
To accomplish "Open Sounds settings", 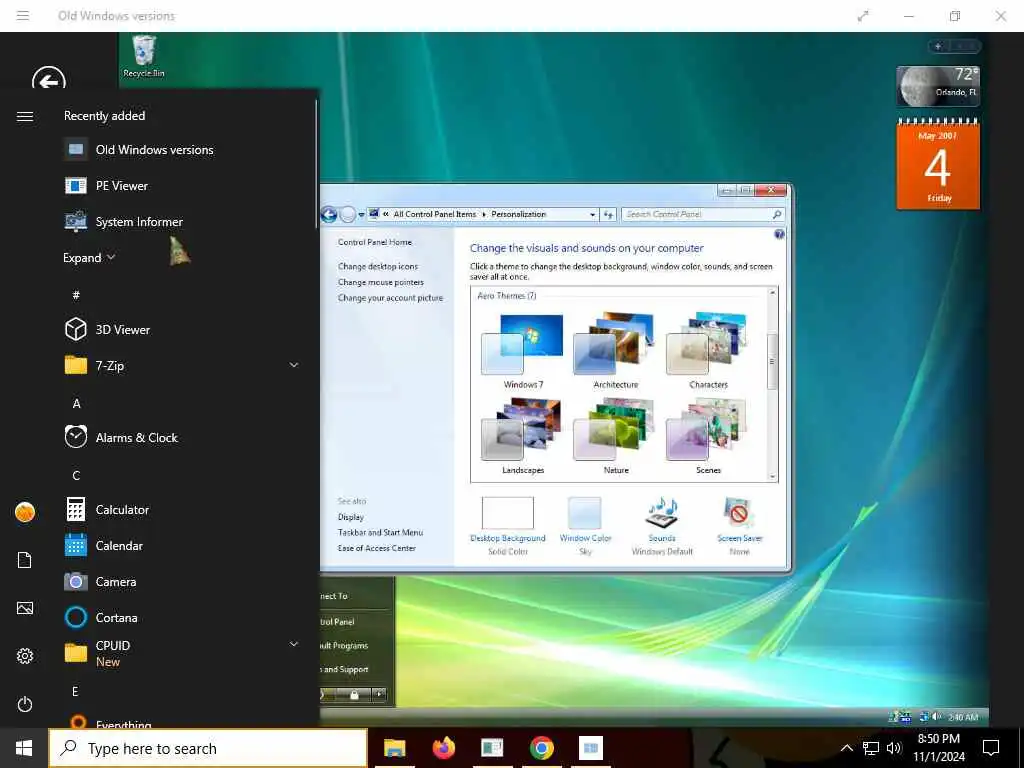I will [x=662, y=526].
